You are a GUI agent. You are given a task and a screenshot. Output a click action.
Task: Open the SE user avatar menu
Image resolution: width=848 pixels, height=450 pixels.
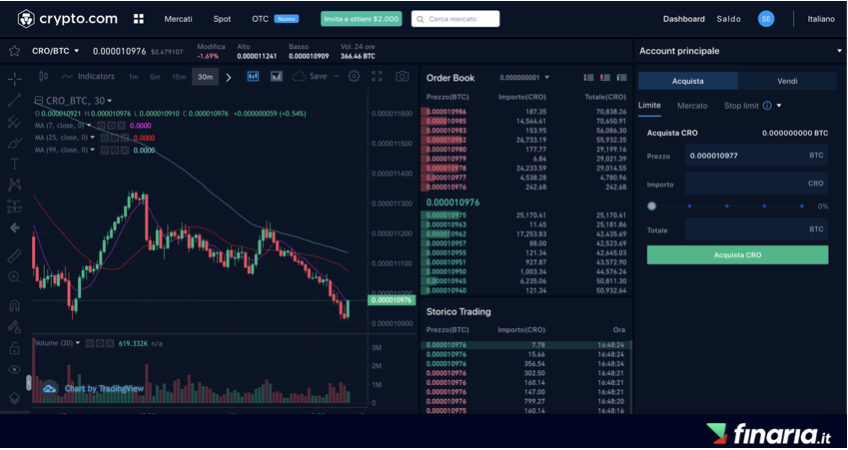(766, 19)
